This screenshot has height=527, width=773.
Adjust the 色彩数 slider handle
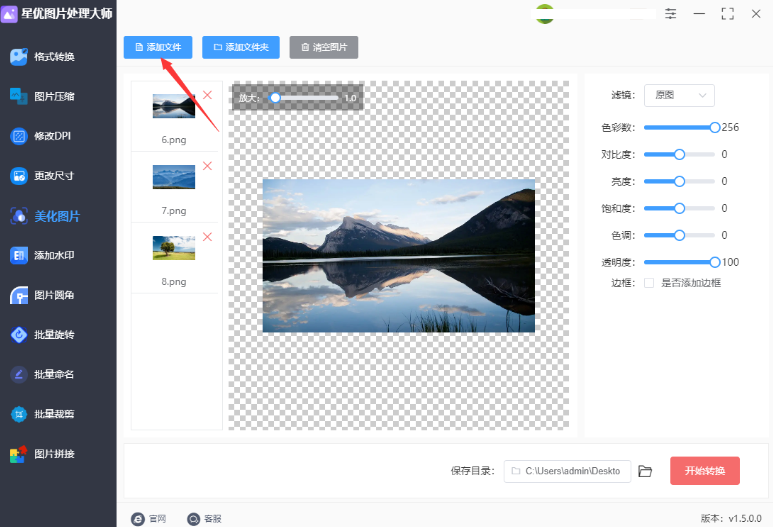point(714,128)
